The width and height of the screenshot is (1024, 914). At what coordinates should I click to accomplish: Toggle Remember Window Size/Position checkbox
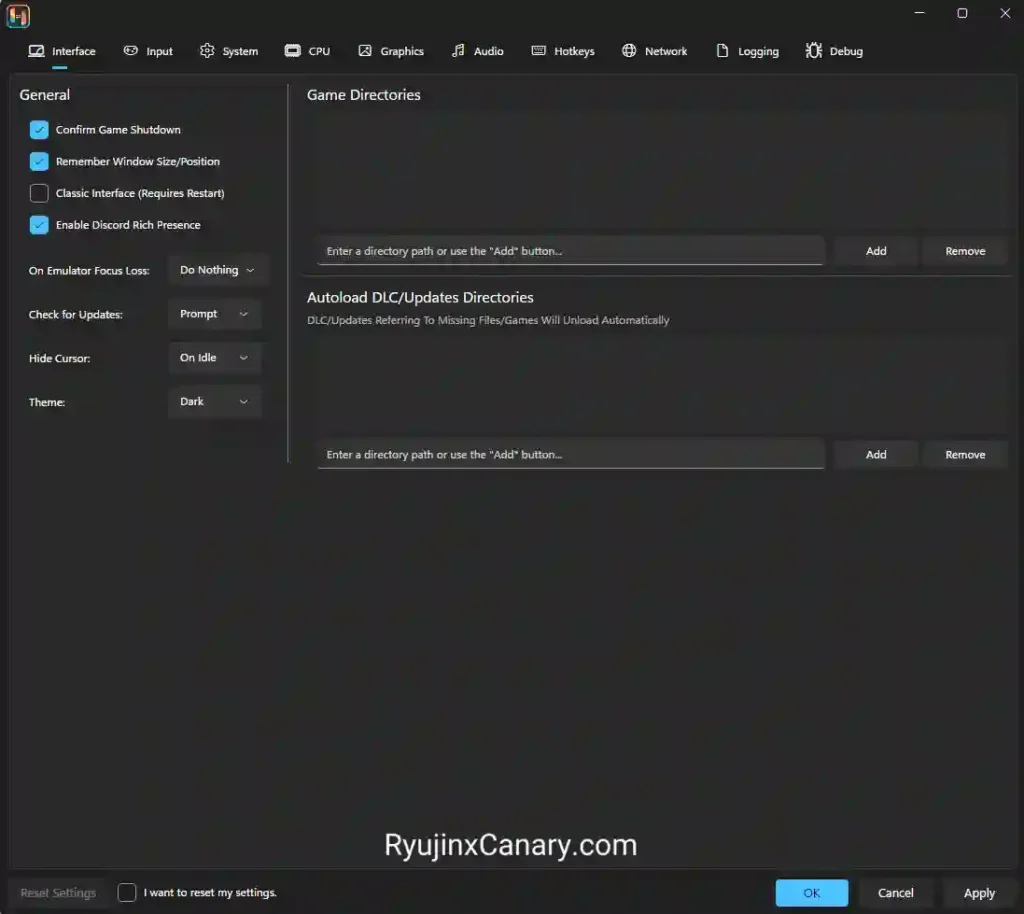[39, 161]
